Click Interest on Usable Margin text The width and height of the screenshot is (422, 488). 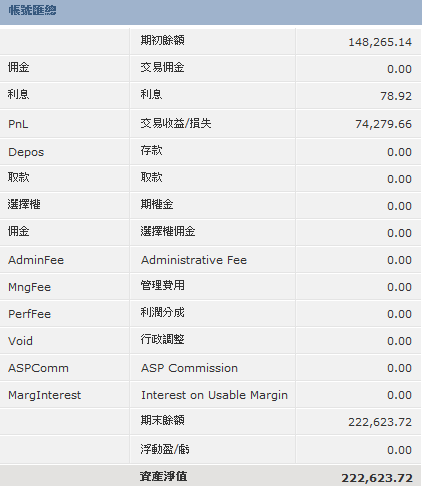[x=214, y=395]
